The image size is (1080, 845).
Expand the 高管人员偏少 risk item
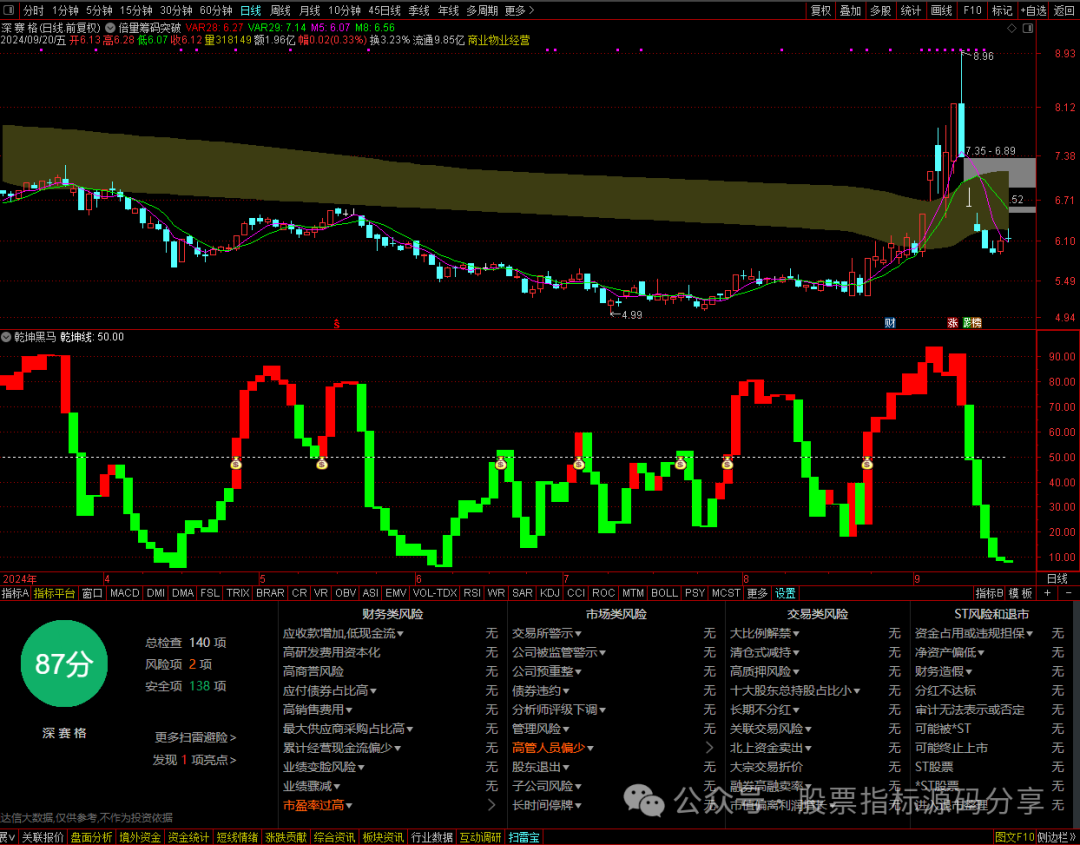(x=553, y=747)
